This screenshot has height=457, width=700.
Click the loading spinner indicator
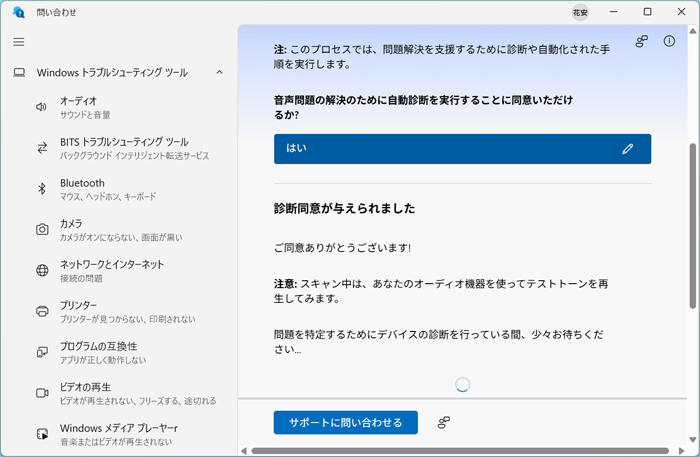pyautogui.click(x=462, y=384)
